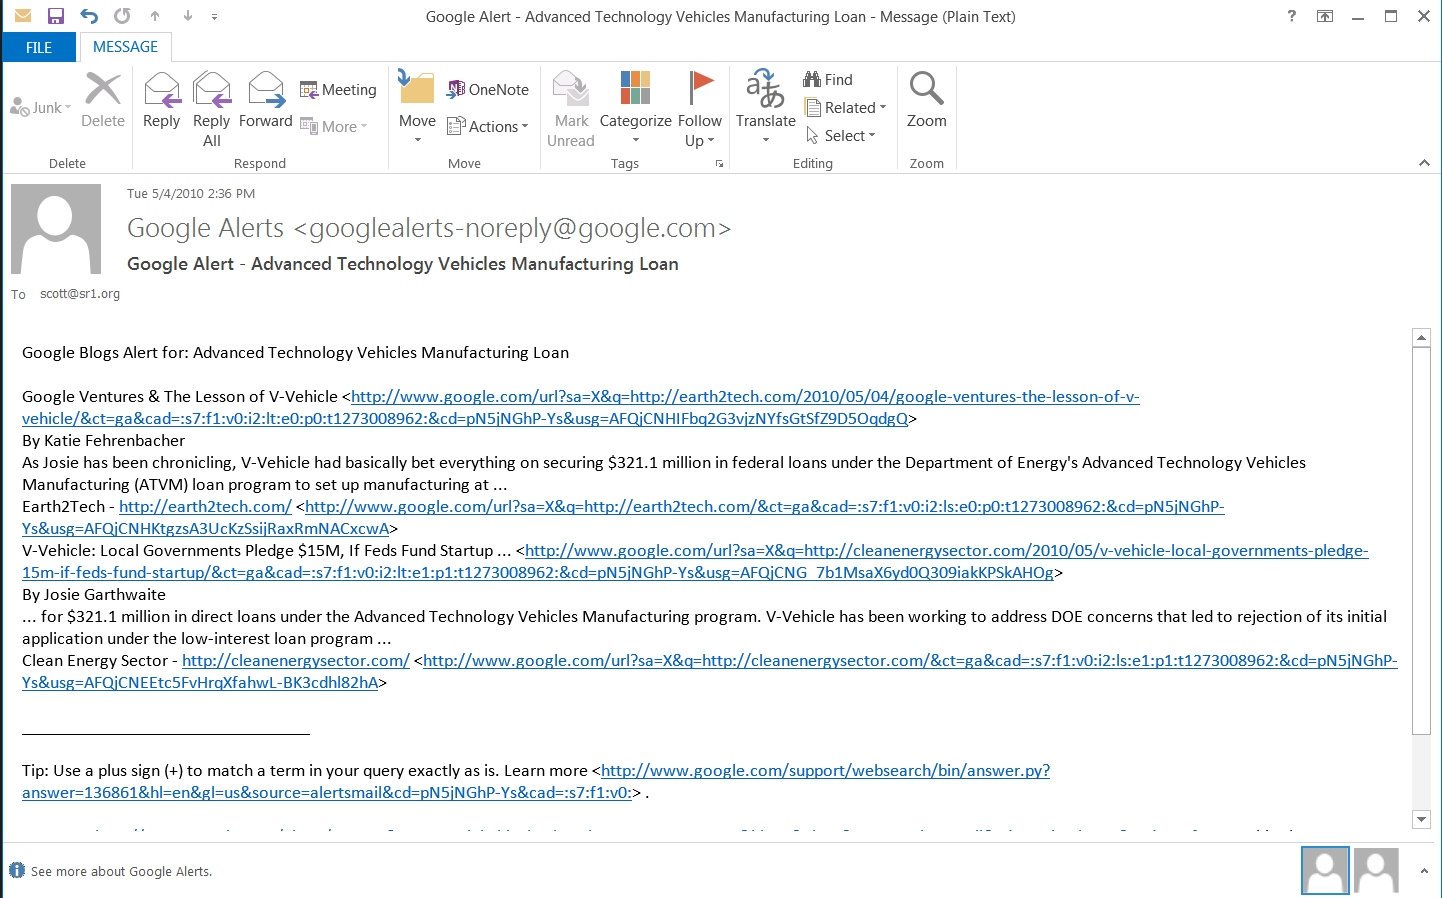Open the Actions dropdown menu
The height and width of the screenshot is (898, 1442).
click(x=488, y=127)
